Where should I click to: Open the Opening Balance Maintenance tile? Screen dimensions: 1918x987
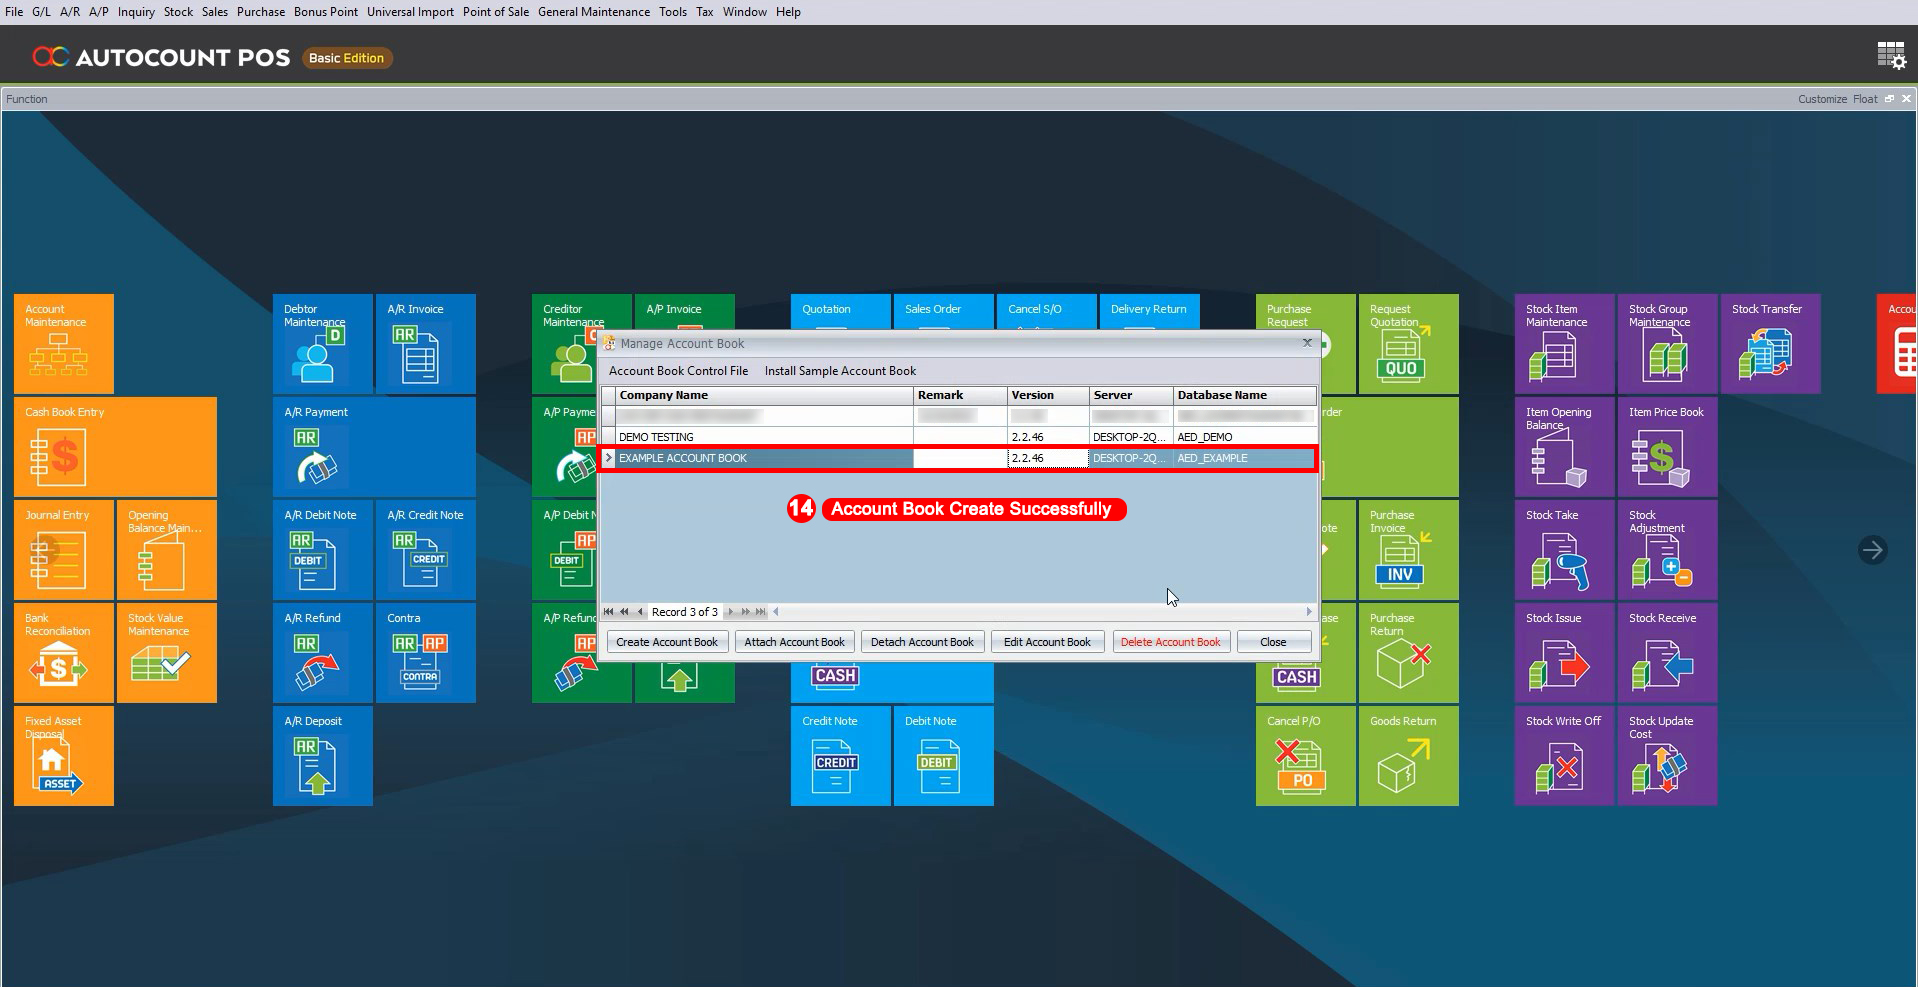(167, 549)
